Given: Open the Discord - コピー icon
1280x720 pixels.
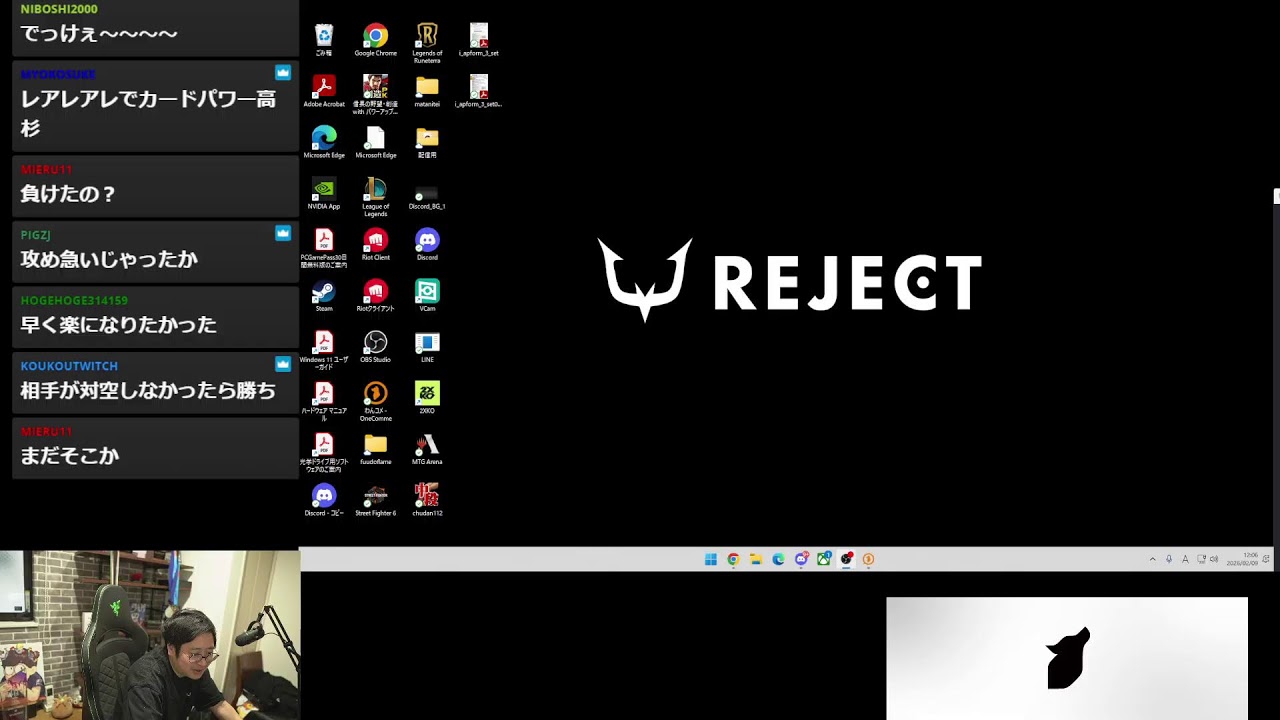Looking at the screenshot, I should (x=324, y=500).
